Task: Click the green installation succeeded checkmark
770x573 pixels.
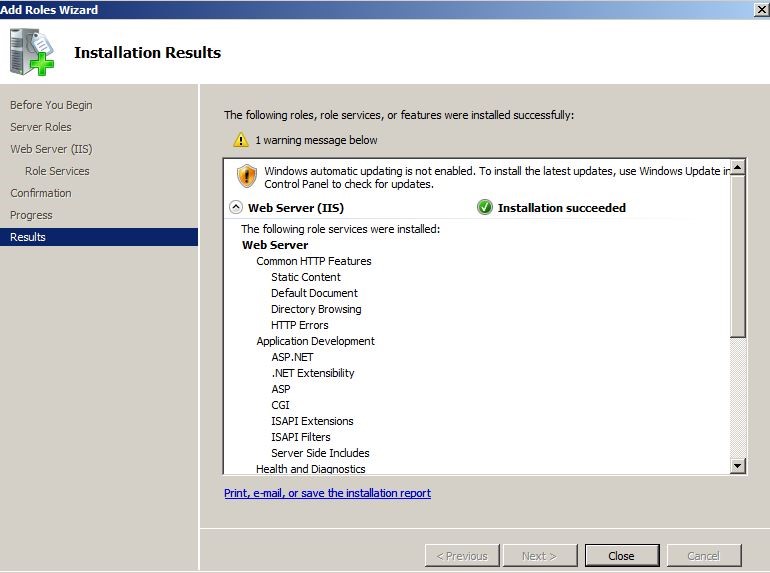Action: pyautogui.click(x=485, y=208)
